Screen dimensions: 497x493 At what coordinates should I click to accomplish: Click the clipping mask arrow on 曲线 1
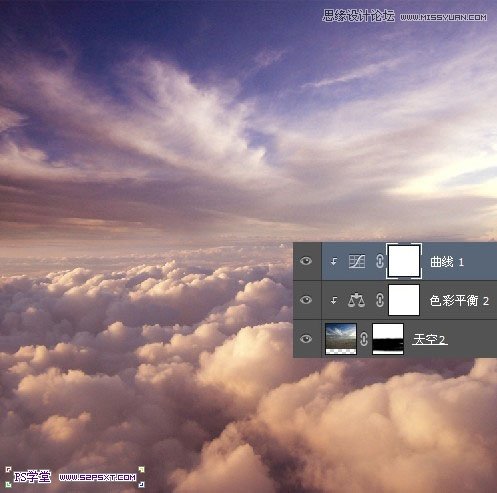(334, 262)
